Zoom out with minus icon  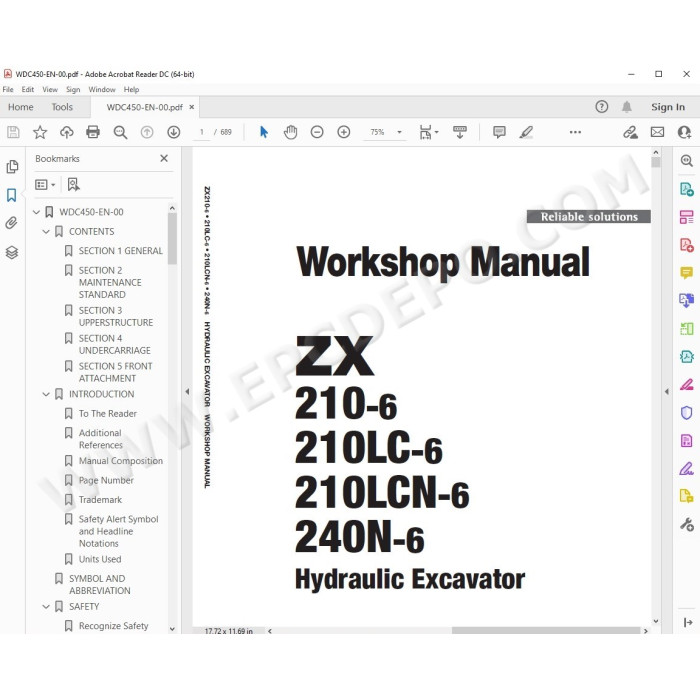[x=317, y=132]
